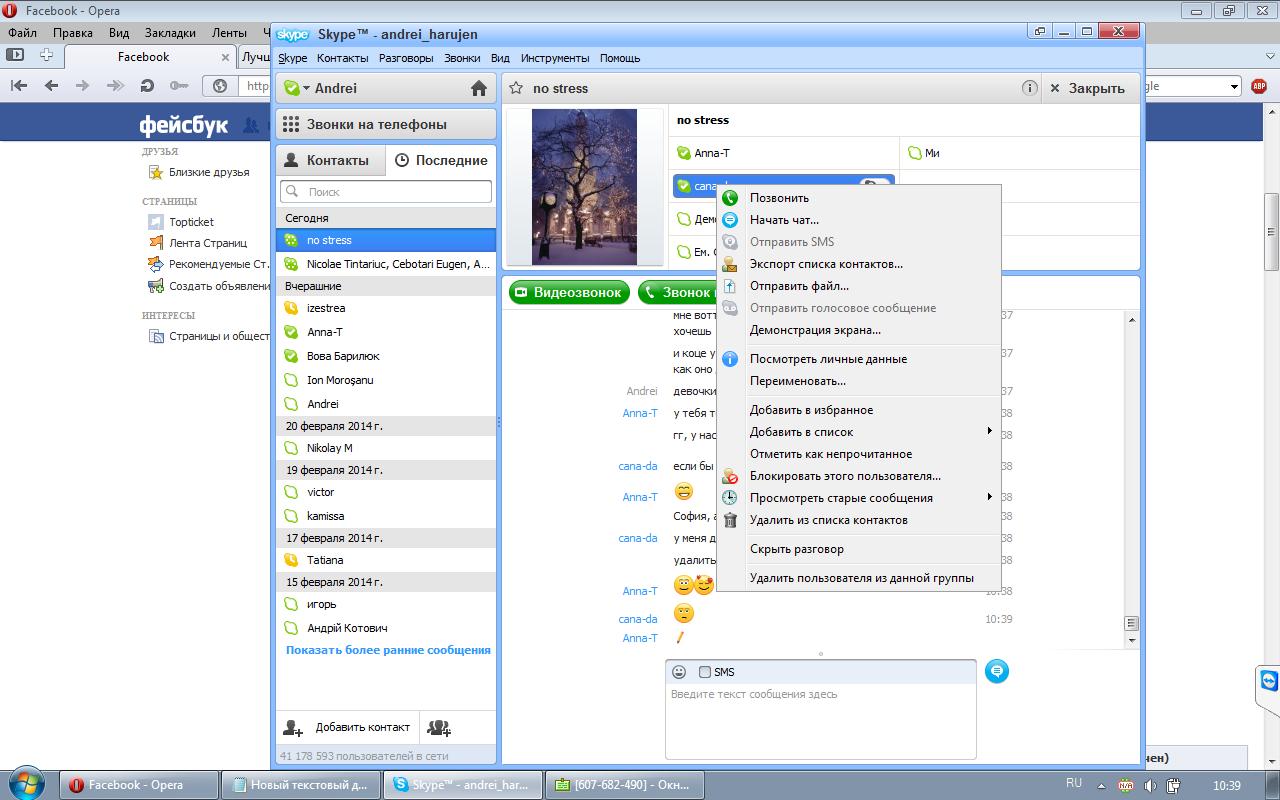
Task: Open 'Topticket' page in Facebook sidebar
Action: click(x=191, y=222)
